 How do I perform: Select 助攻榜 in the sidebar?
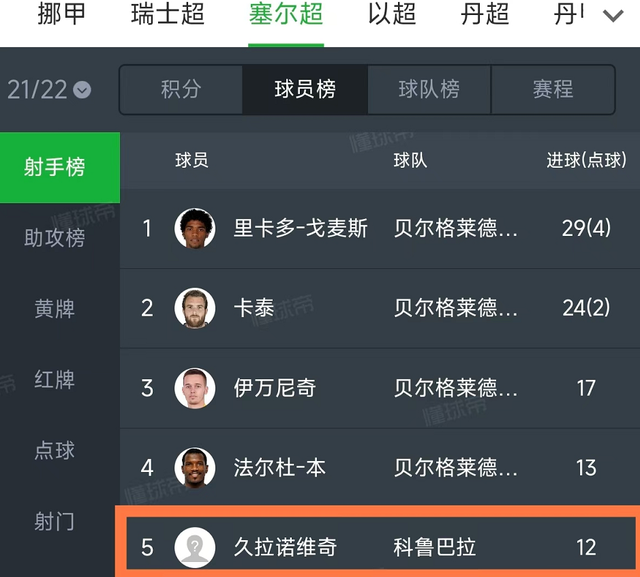(x=55, y=238)
